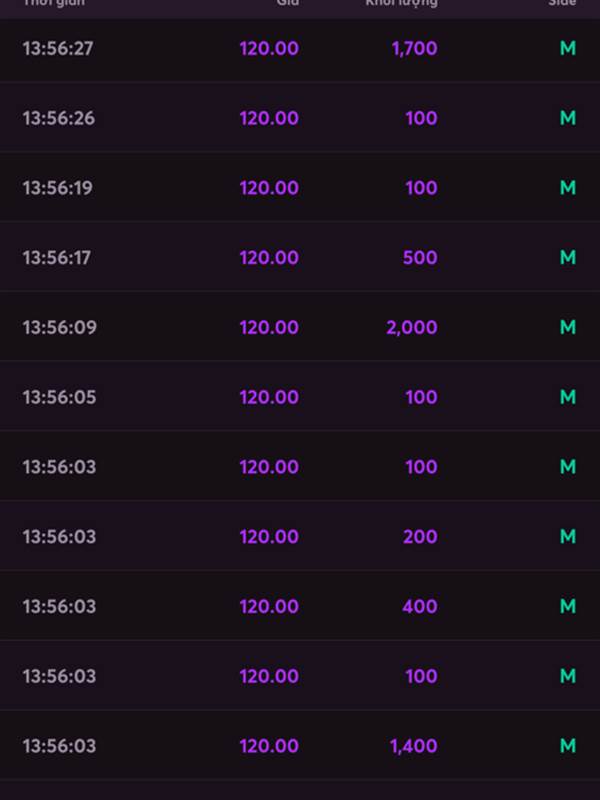600x800 pixels.
Task: Click price 120.00 in 13:56:27 row
Action: [x=269, y=48]
